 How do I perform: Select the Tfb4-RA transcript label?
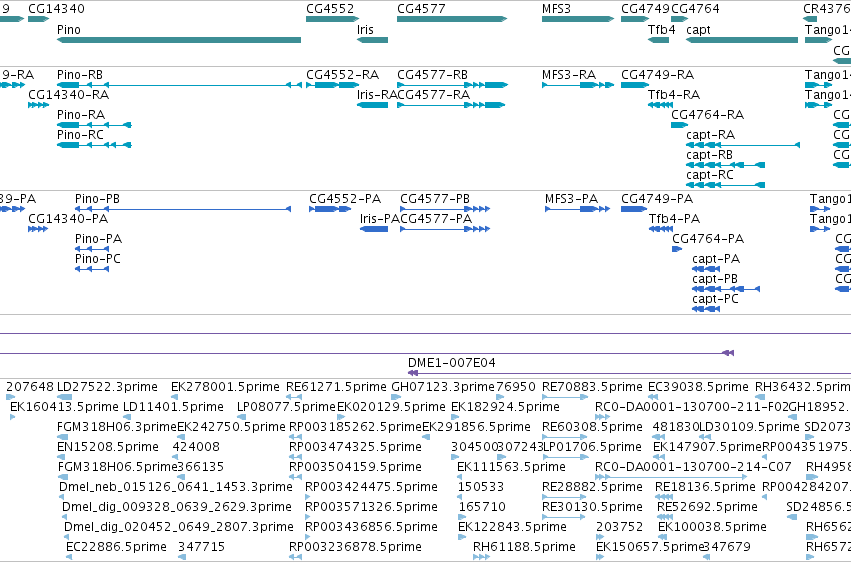pos(674,94)
